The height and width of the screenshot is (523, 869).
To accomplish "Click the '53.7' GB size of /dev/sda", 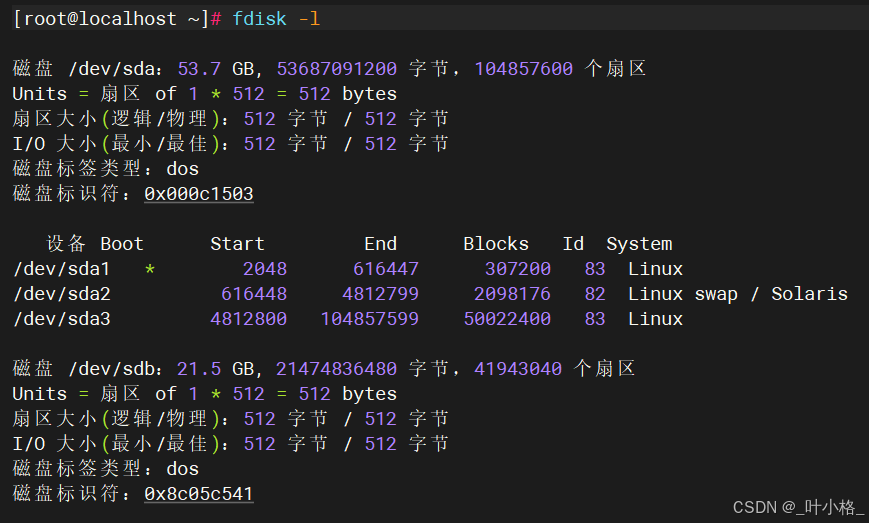I will click(199, 69).
